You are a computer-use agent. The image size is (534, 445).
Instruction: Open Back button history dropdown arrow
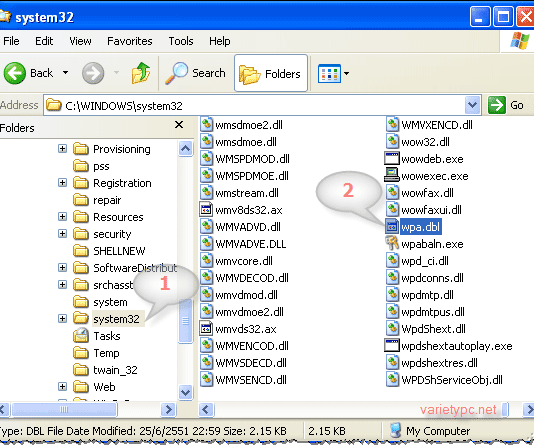pyautogui.click(x=65, y=73)
